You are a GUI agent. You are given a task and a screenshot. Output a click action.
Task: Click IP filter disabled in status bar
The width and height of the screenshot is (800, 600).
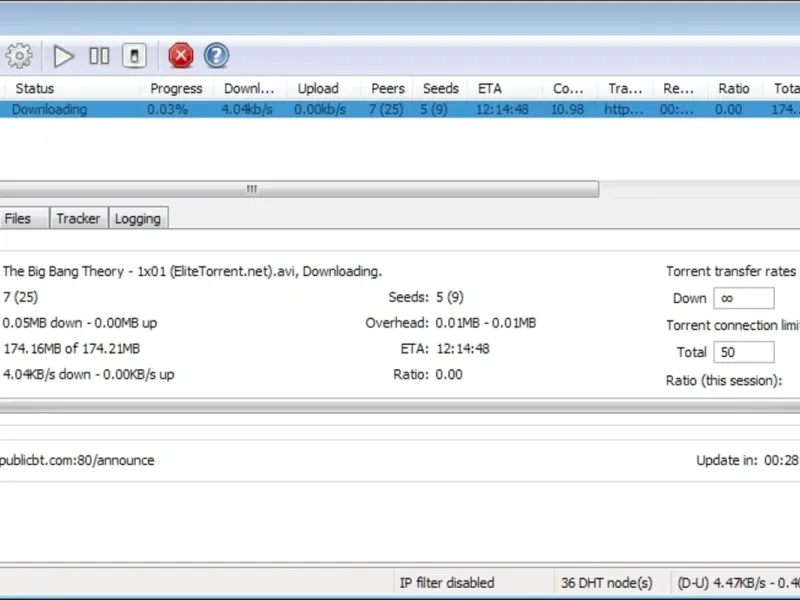click(x=447, y=583)
